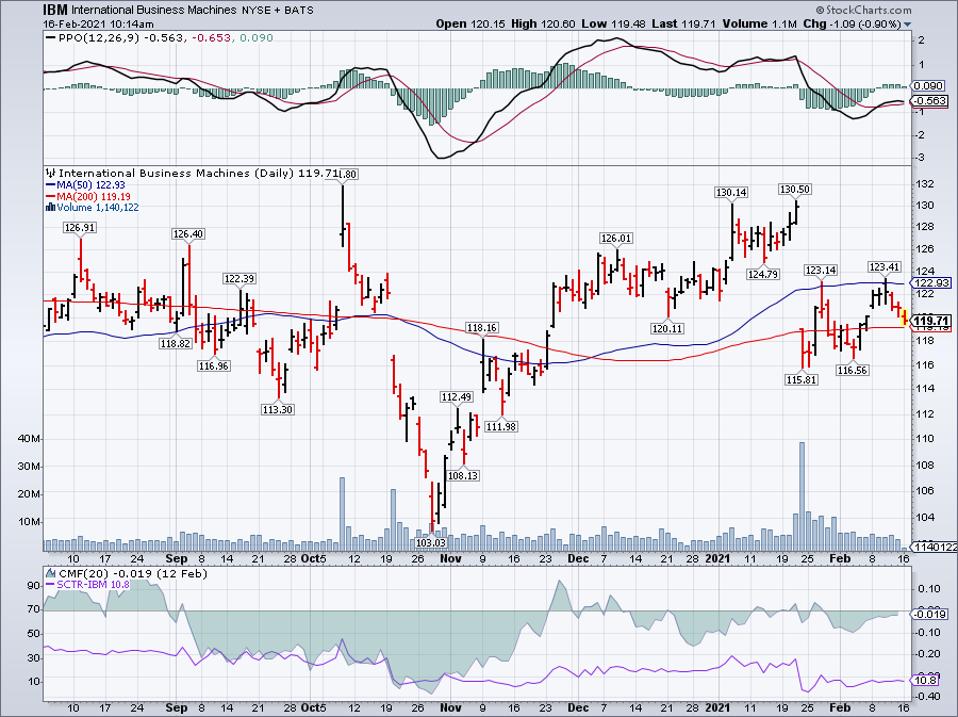Select the 'Open 120.15' quote value

470,24
